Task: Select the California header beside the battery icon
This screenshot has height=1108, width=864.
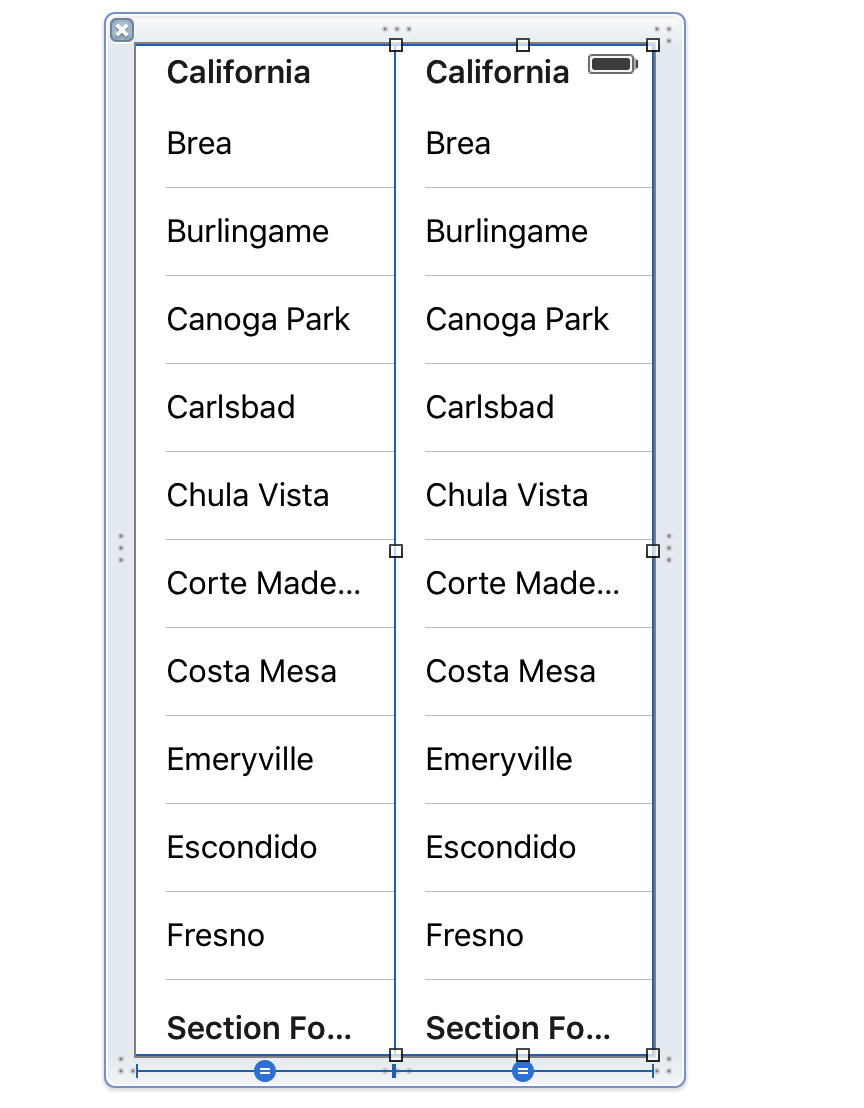Action: 497,72
